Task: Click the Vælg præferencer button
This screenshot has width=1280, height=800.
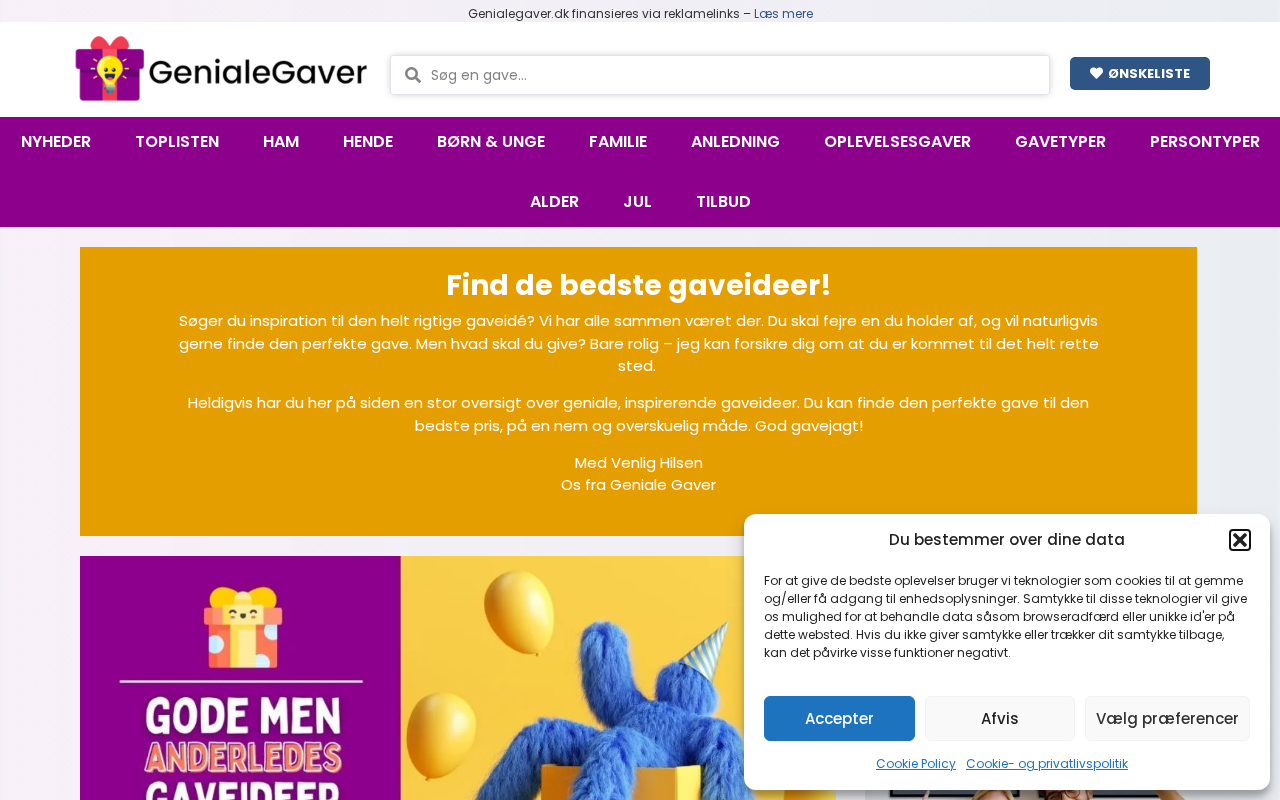Action: (x=1167, y=718)
